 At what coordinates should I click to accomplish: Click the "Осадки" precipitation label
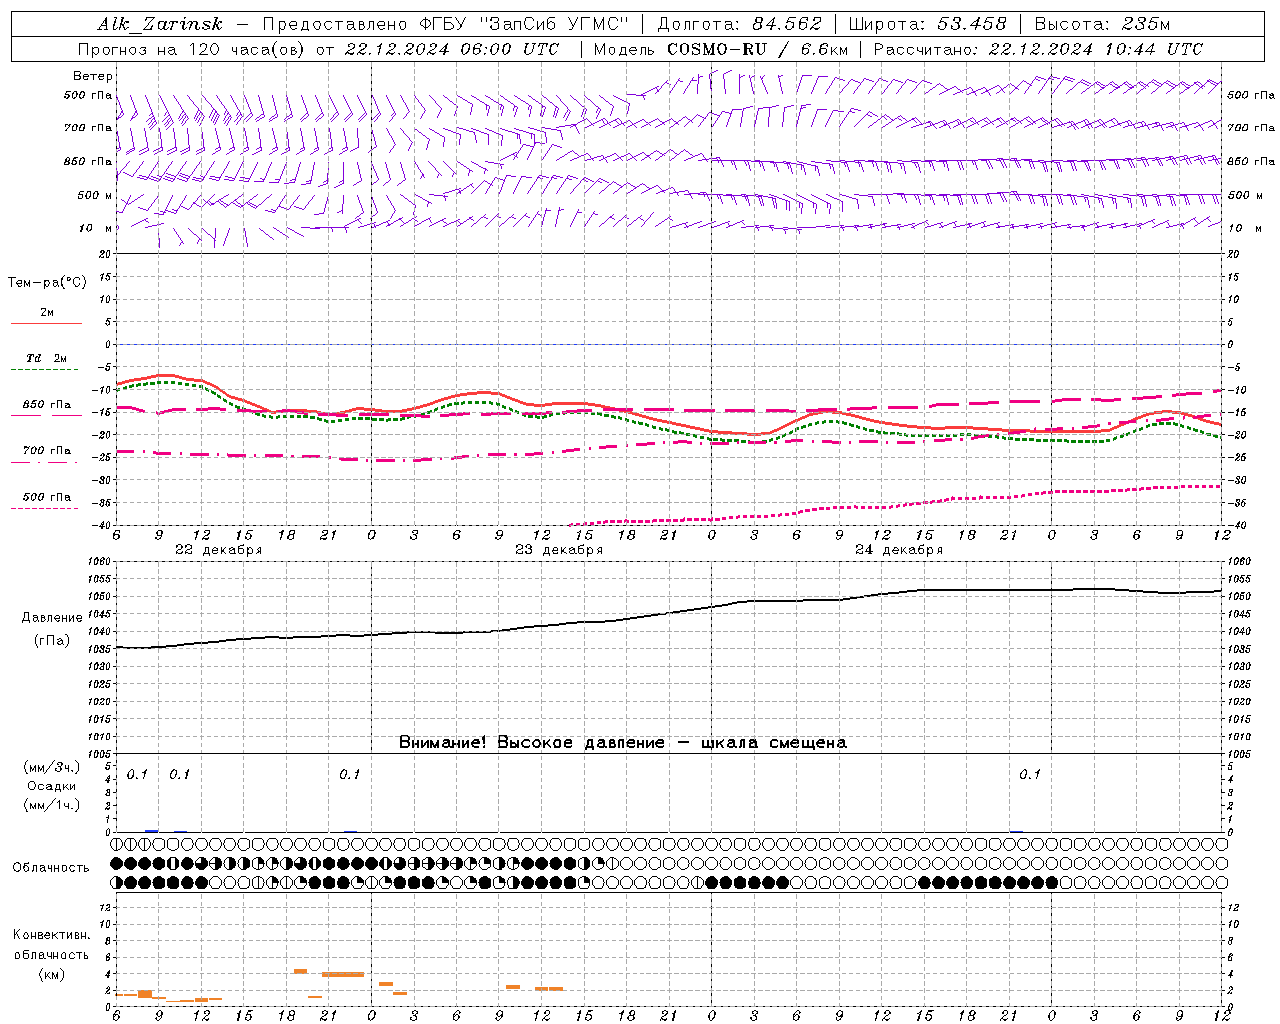click(52, 786)
